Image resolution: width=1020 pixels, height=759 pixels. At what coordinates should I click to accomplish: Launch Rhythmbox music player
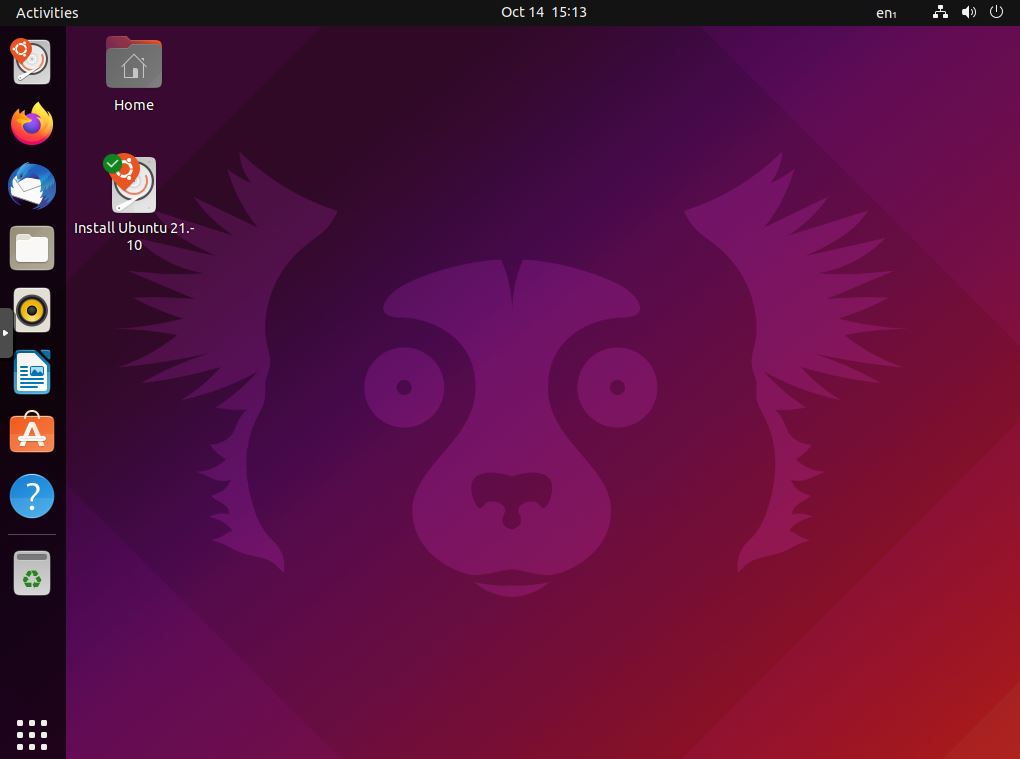[x=32, y=310]
